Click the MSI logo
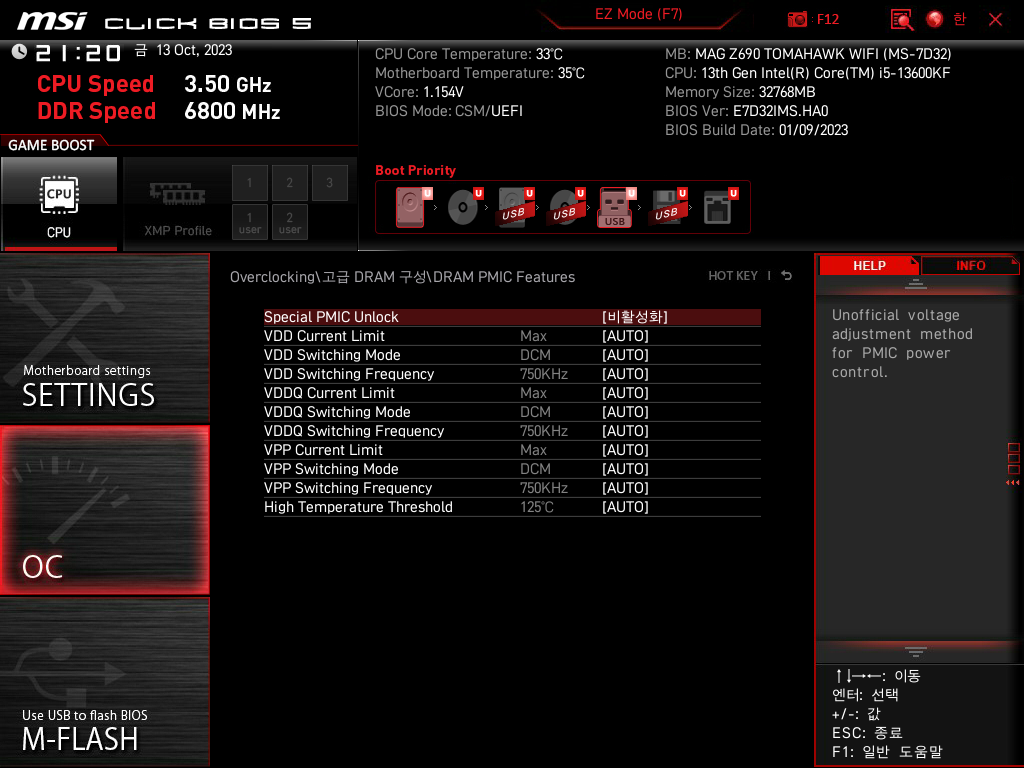1024x768 pixels. click(52, 21)
